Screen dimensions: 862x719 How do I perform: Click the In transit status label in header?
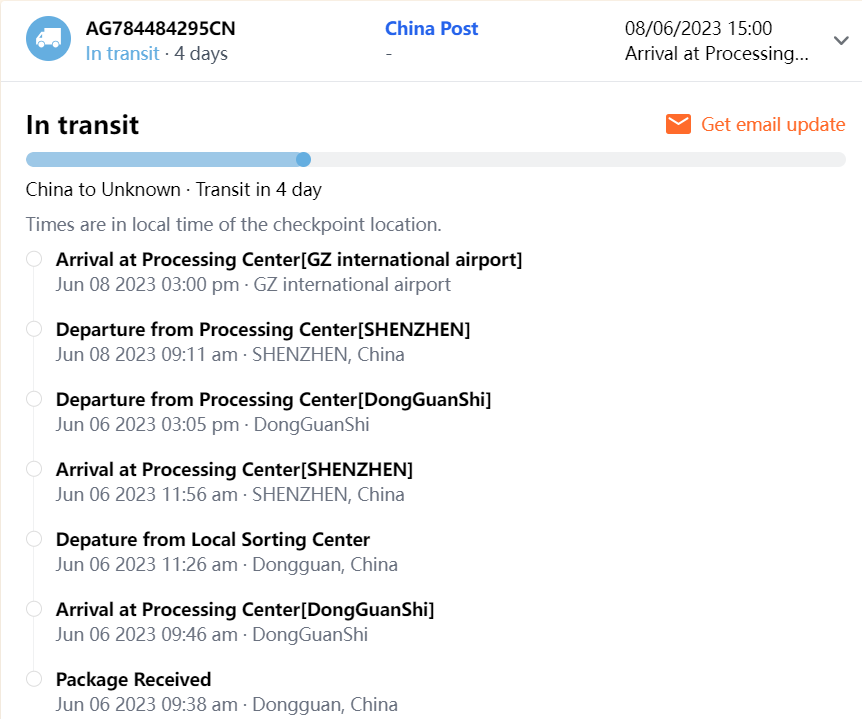point(122,53)
